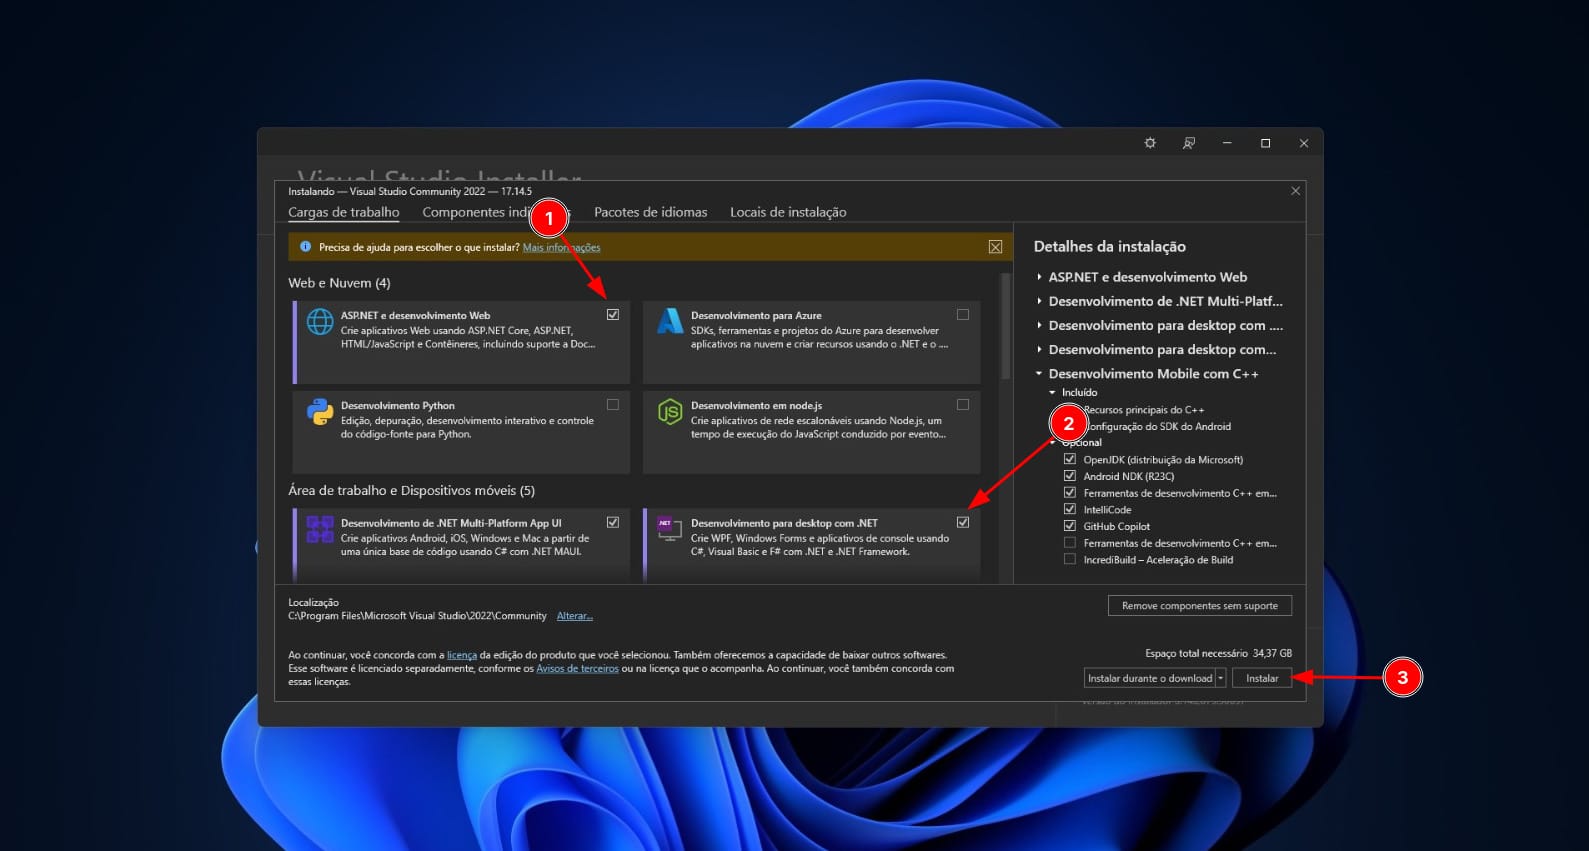Click the Instalar button
This screenshot has height=851, width=1589.
(1262, 678)
